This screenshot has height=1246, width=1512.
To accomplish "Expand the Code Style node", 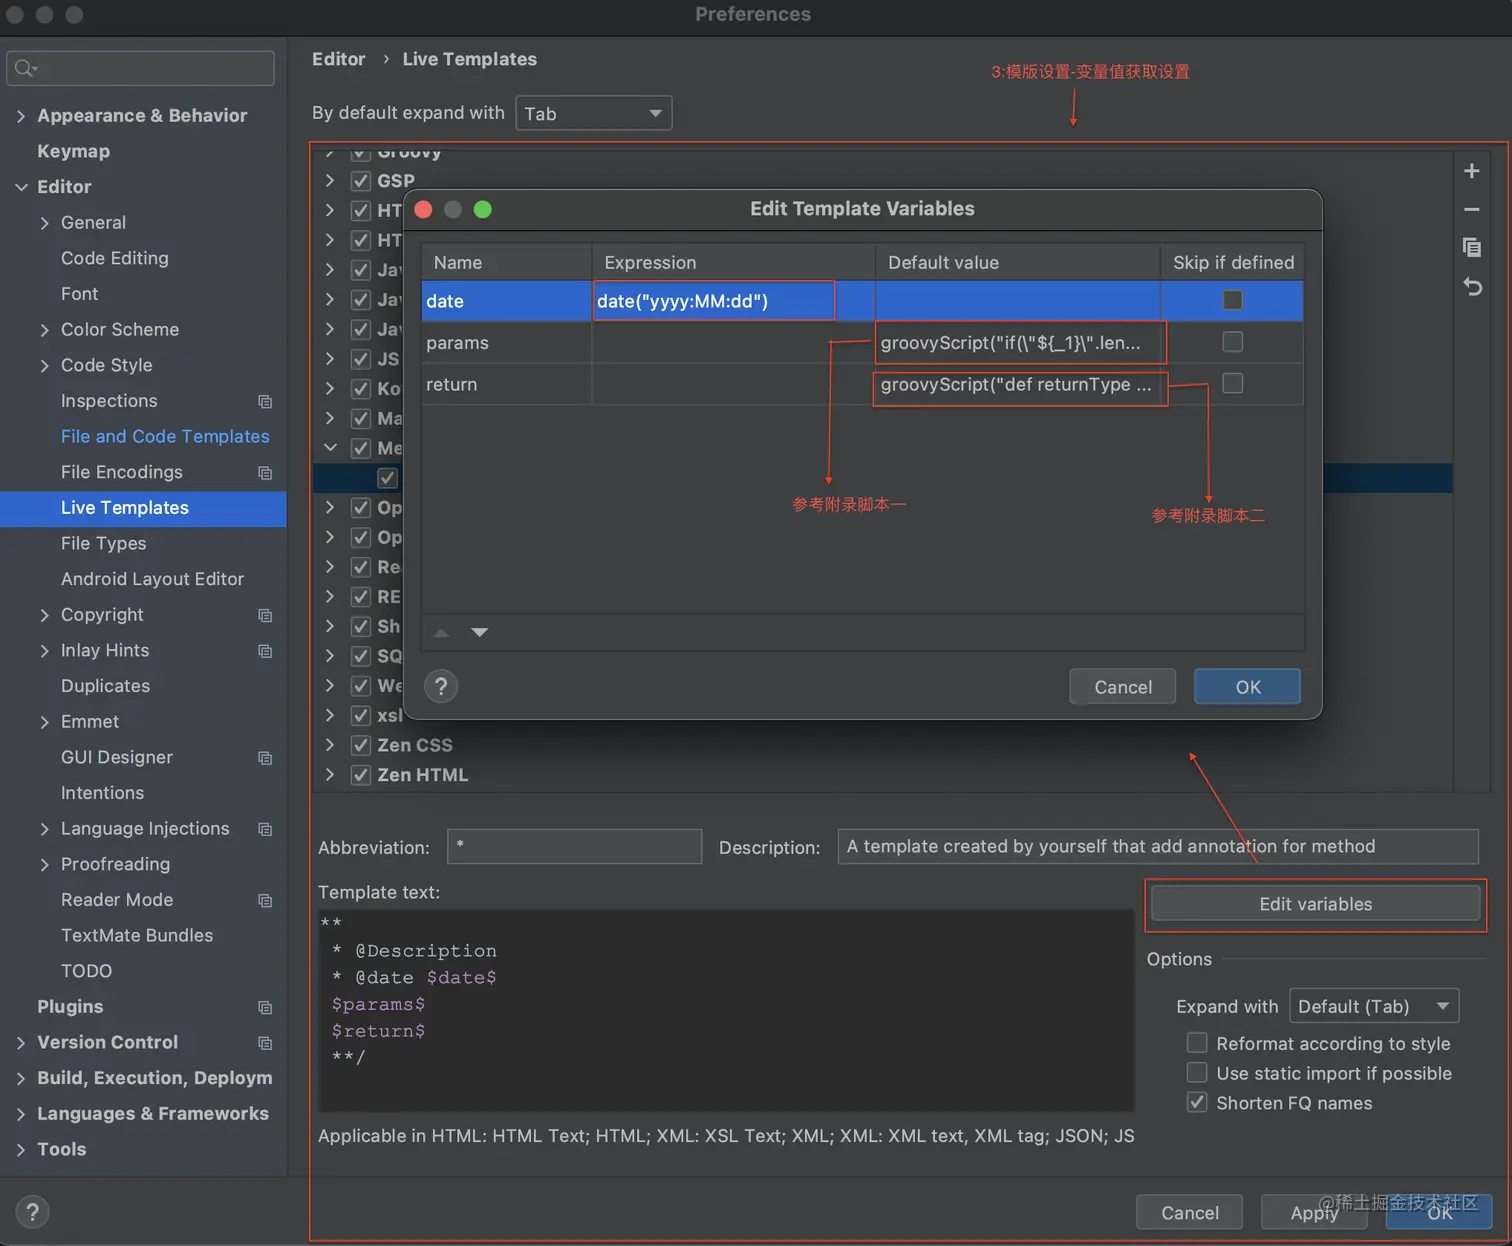I will [x=44, y=366].
